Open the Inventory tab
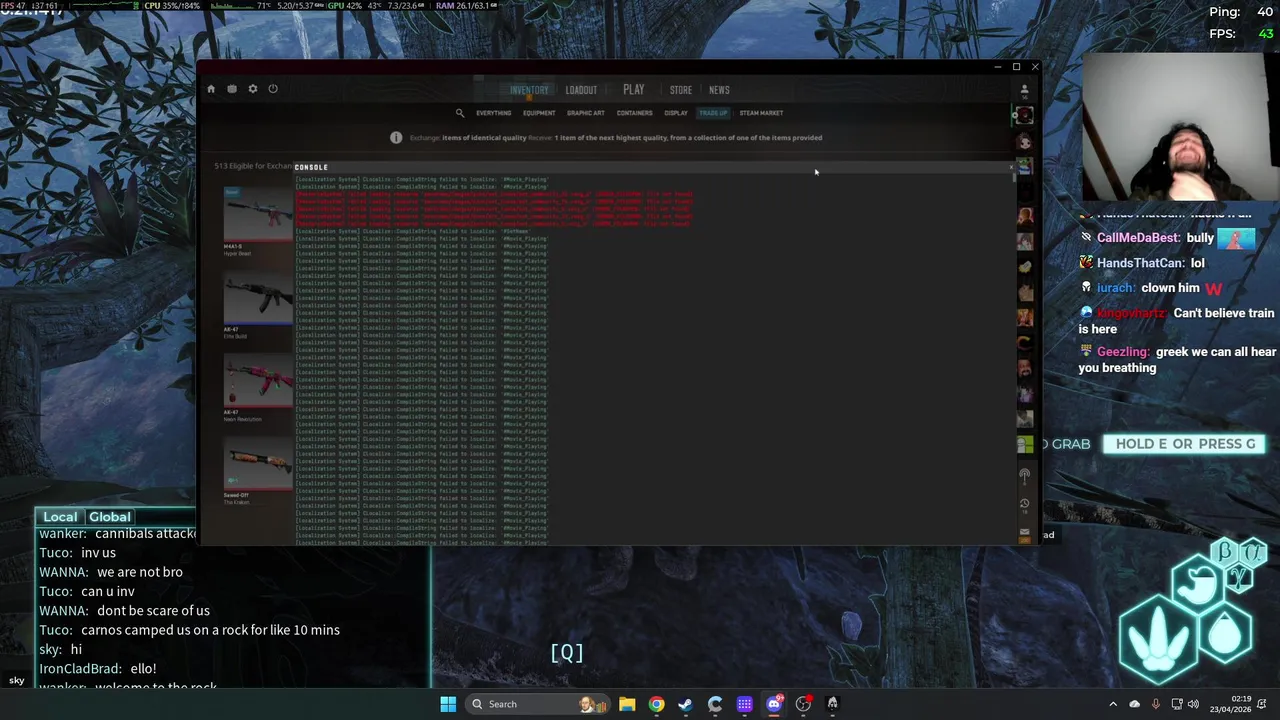The width and height of the screenshot is (1280, 720). click(529, 90)
